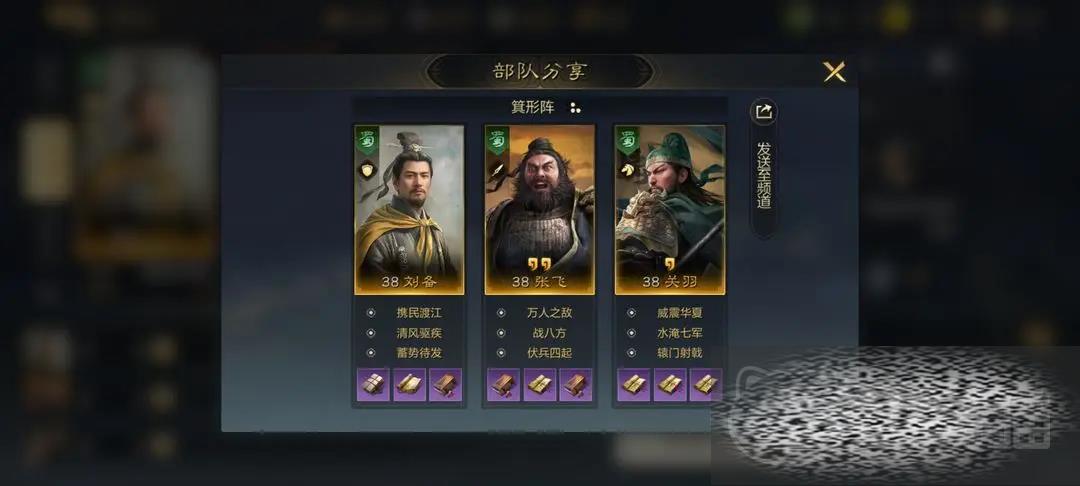
Task: Select the 万人之敌 skill bullet
Action: coord(501,313)
